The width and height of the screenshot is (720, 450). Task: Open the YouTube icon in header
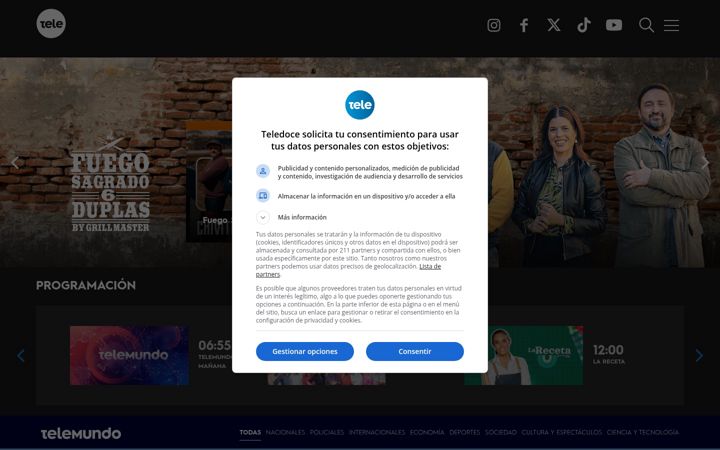(x=614, y=25)
